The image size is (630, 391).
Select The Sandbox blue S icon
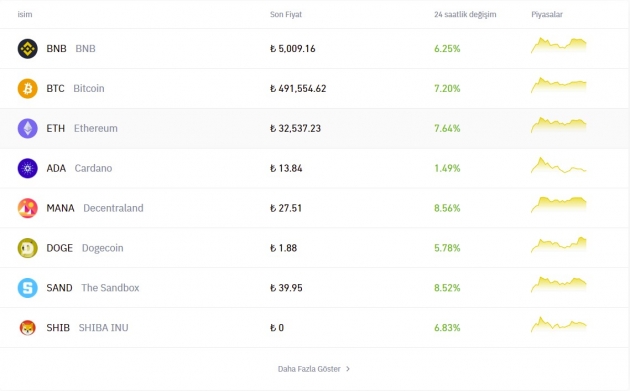point(27,288)
